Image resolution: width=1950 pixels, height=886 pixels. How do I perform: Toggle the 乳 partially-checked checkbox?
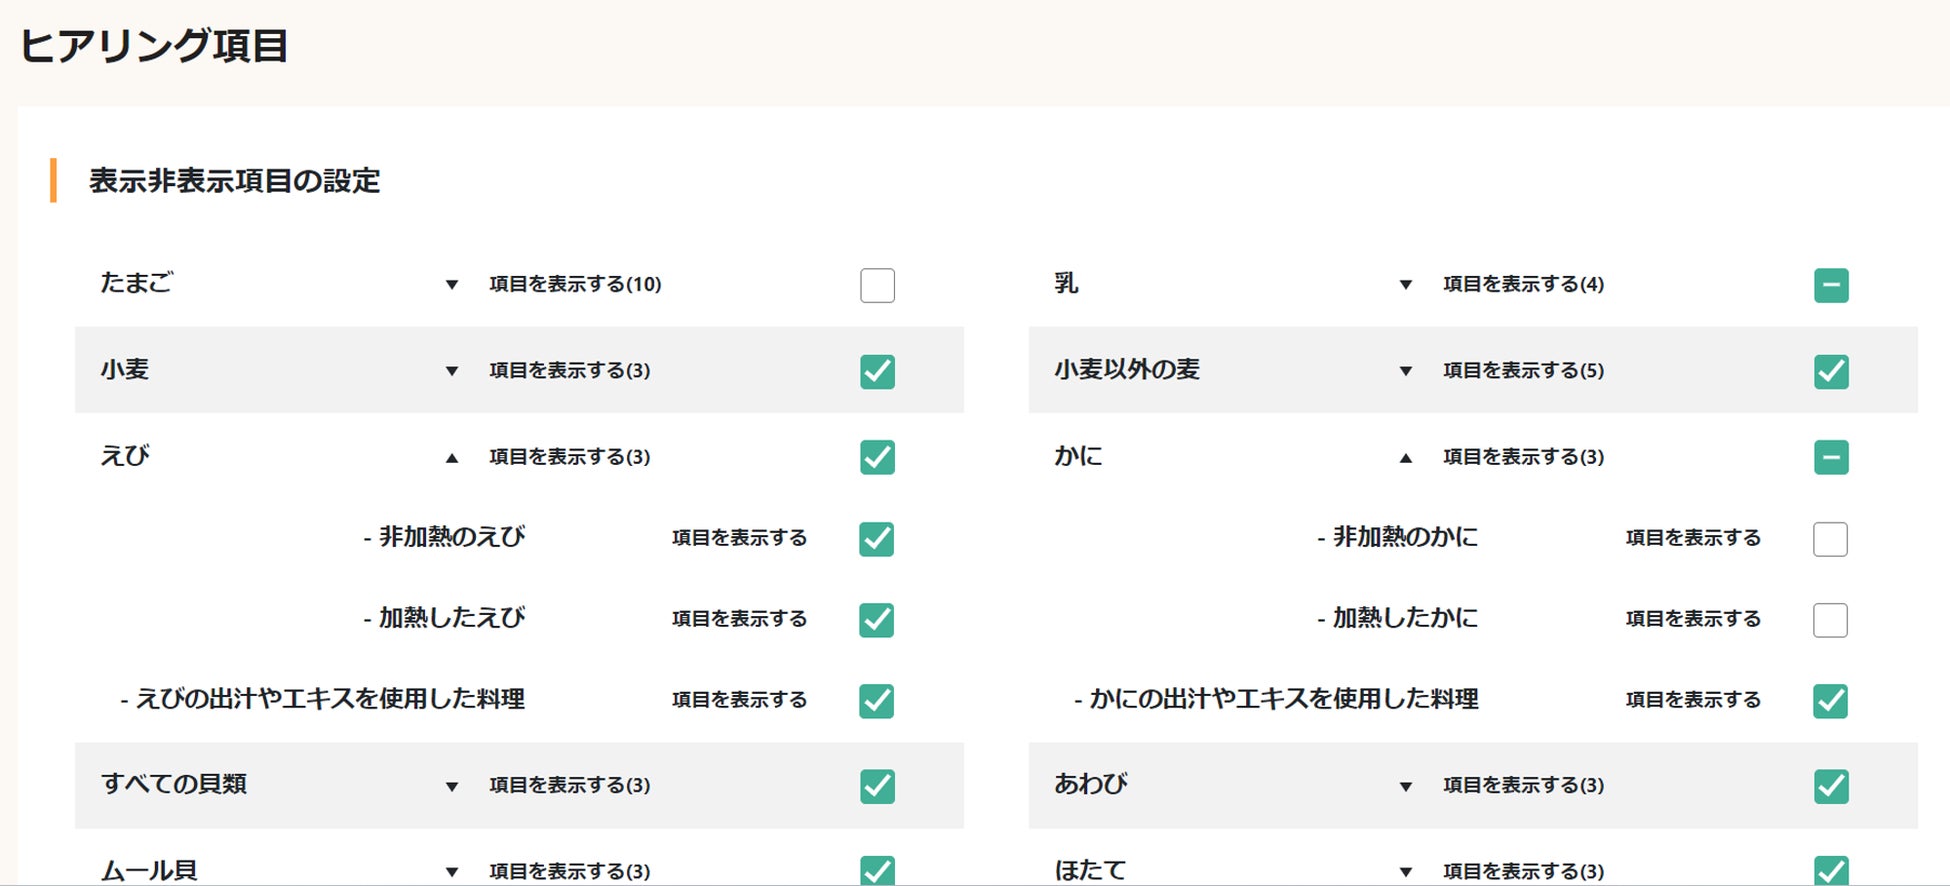coord(1831,285)
